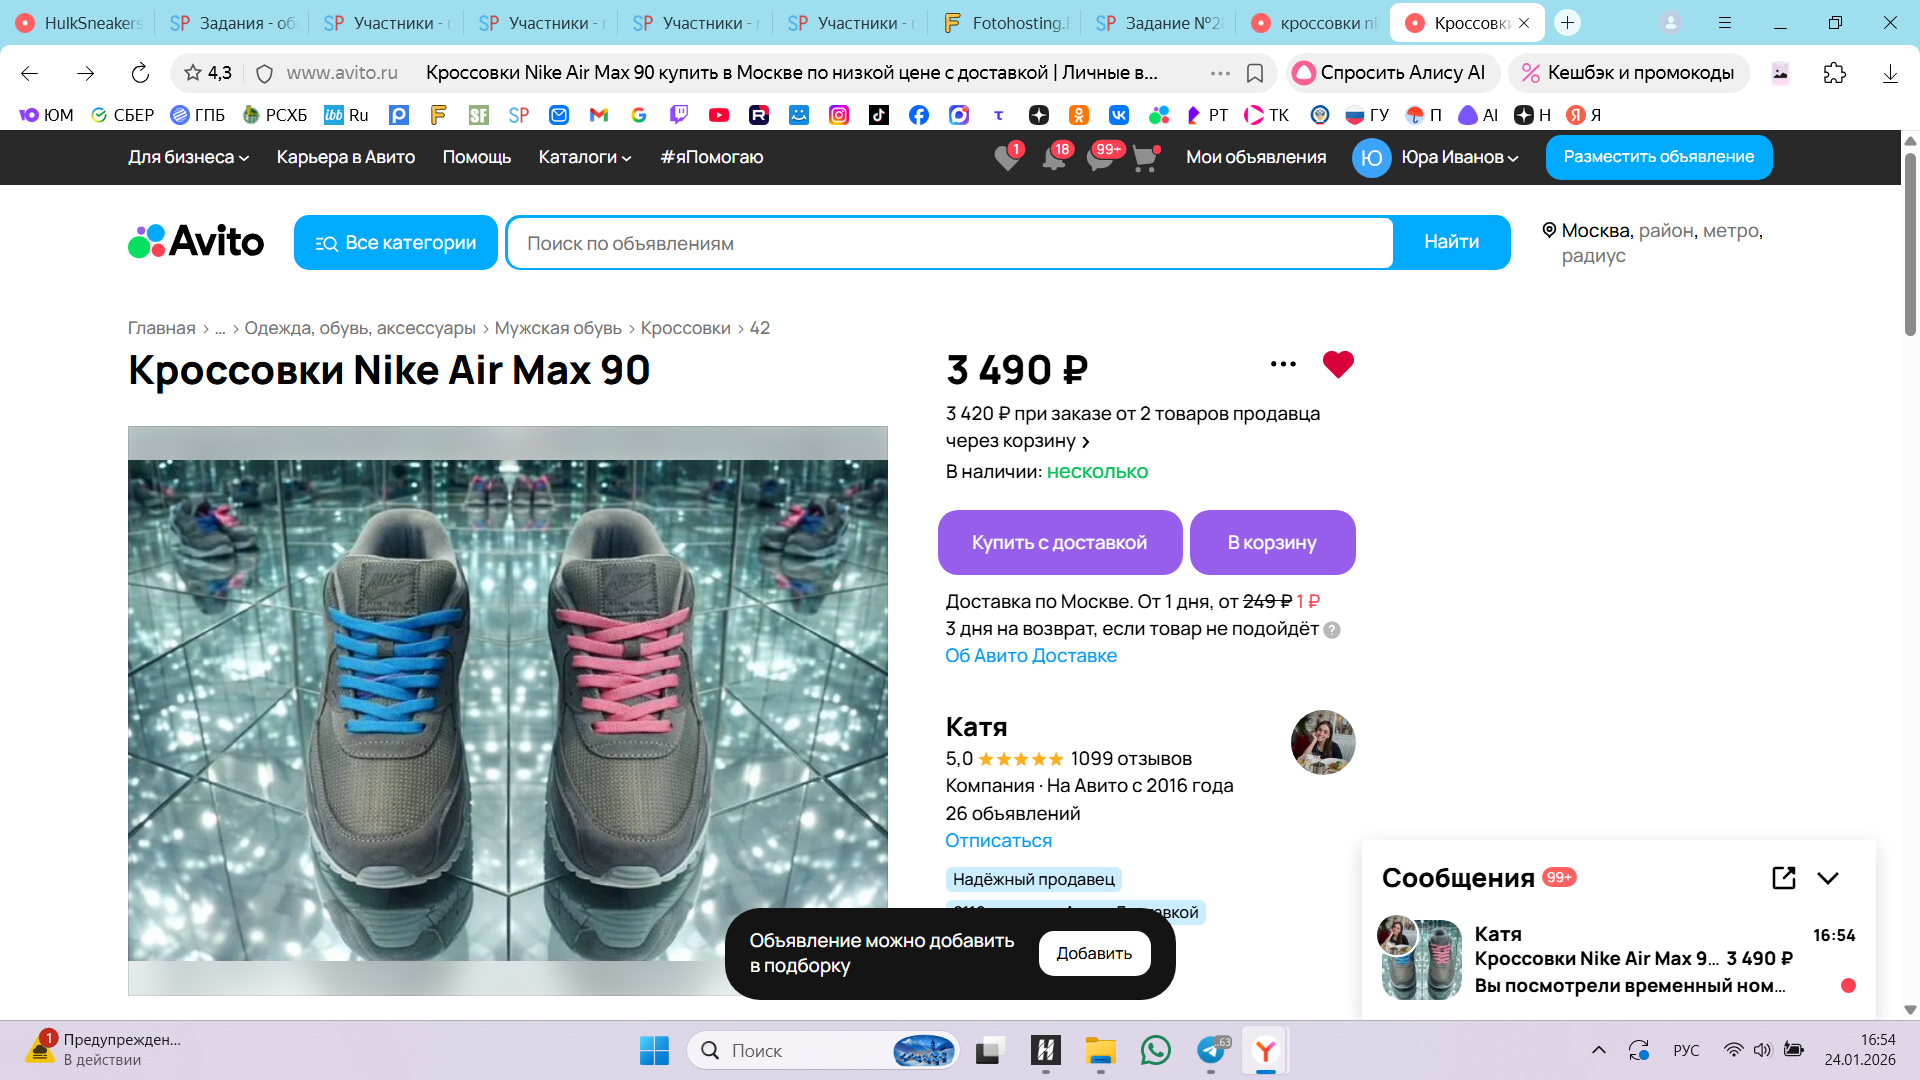Screen dimensions: 1920x1080
Task: Open Об Авито Доставке link
Action: click(1030, 656)
